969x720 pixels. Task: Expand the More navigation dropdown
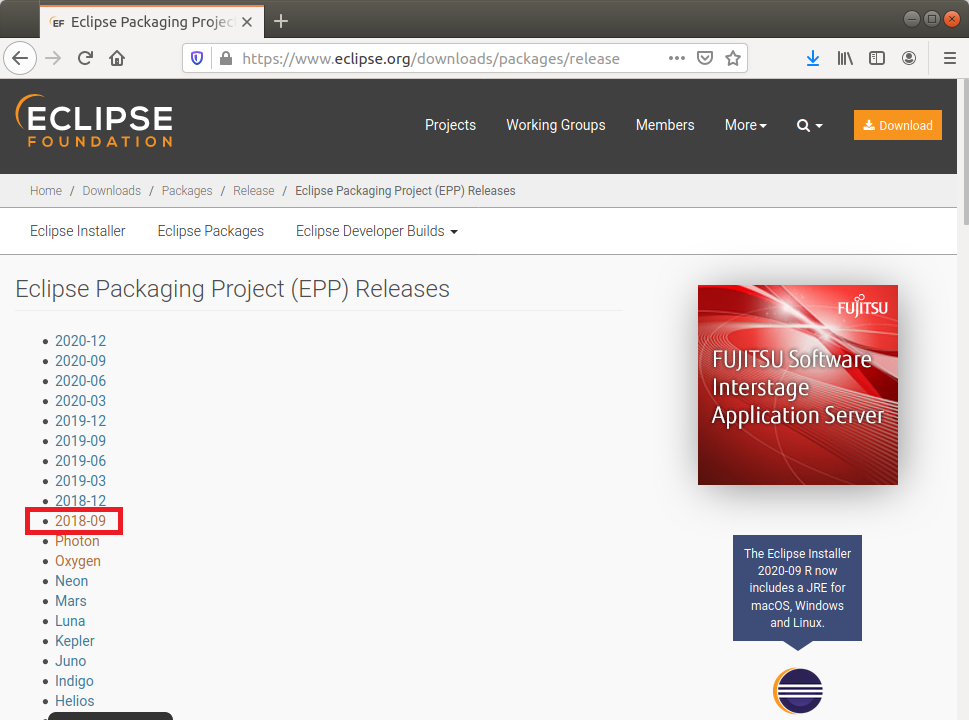[x=745, y=125]
